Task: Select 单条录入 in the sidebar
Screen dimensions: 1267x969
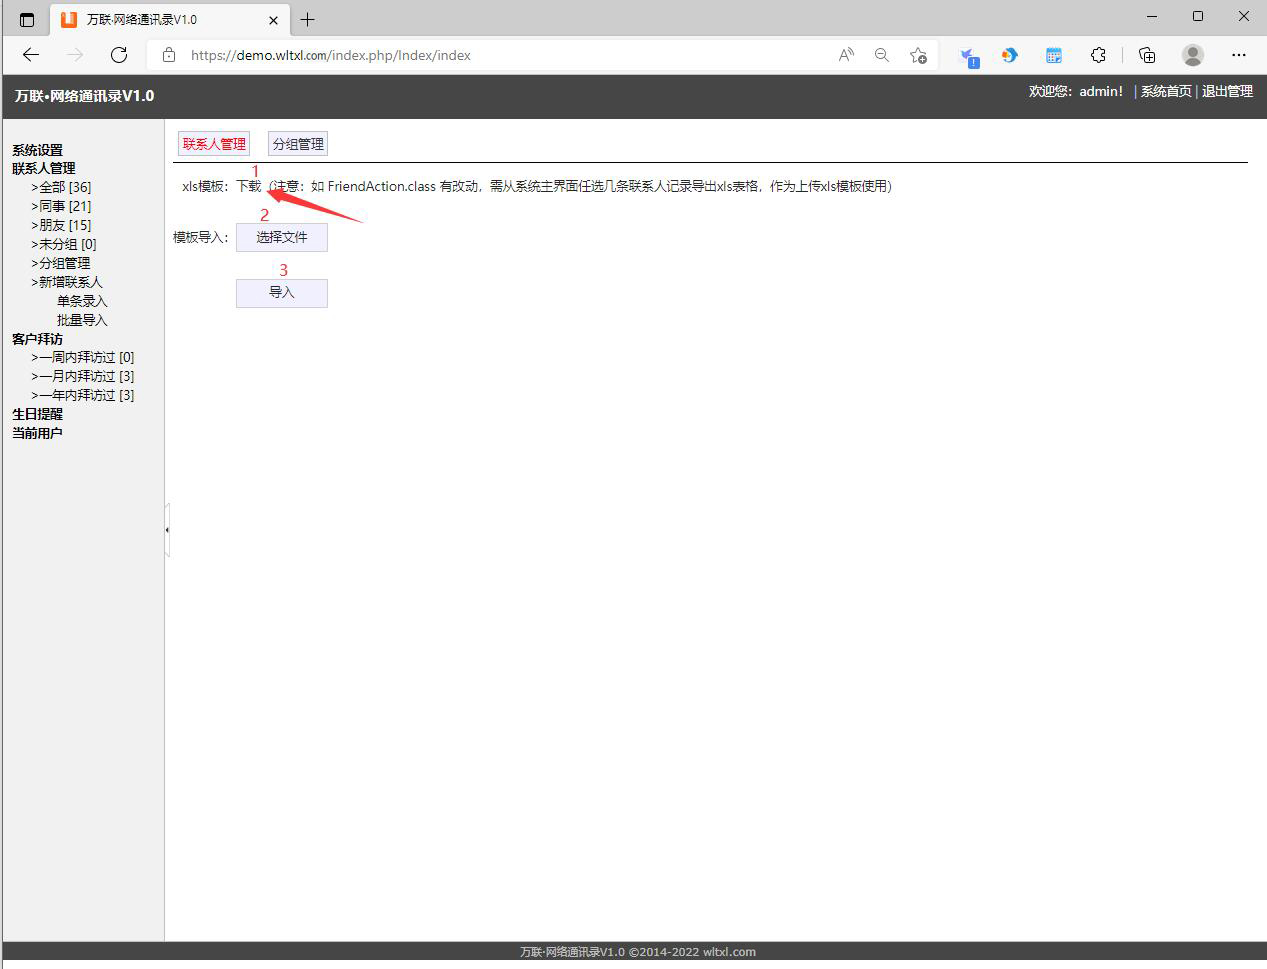Action: [x=82, y=301]
